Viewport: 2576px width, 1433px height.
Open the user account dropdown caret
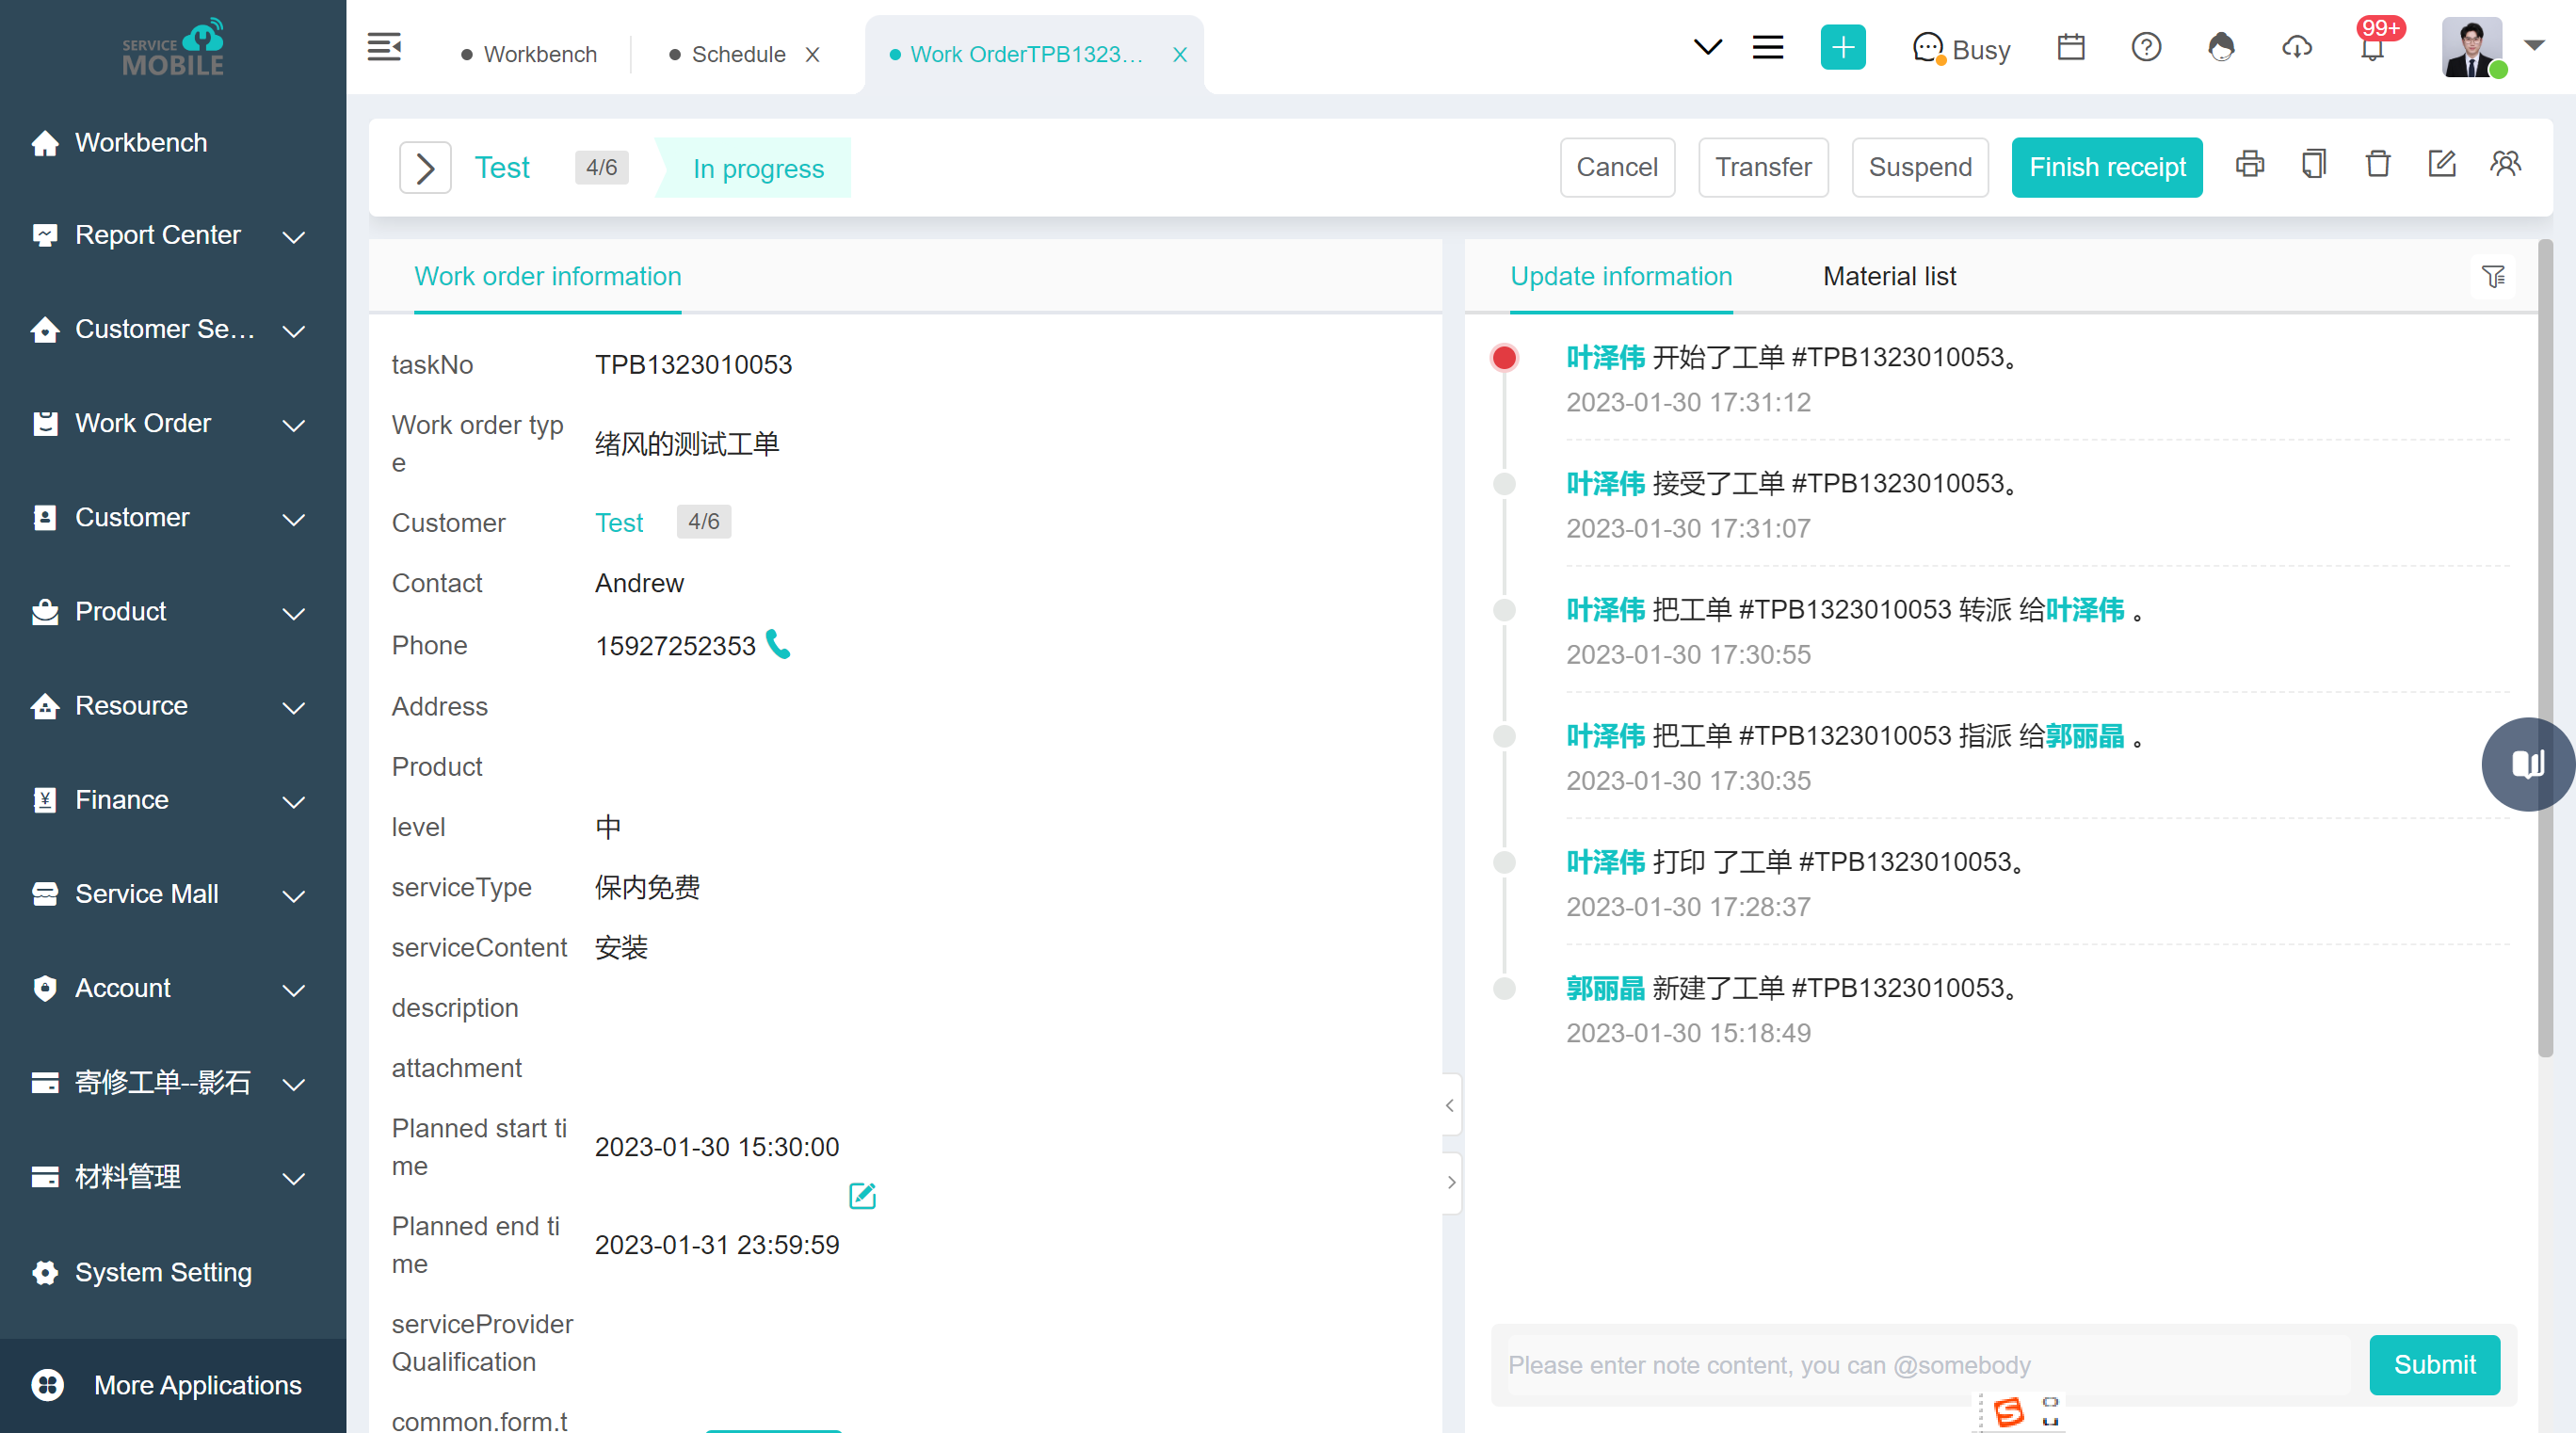click(x=2534, y=45)
